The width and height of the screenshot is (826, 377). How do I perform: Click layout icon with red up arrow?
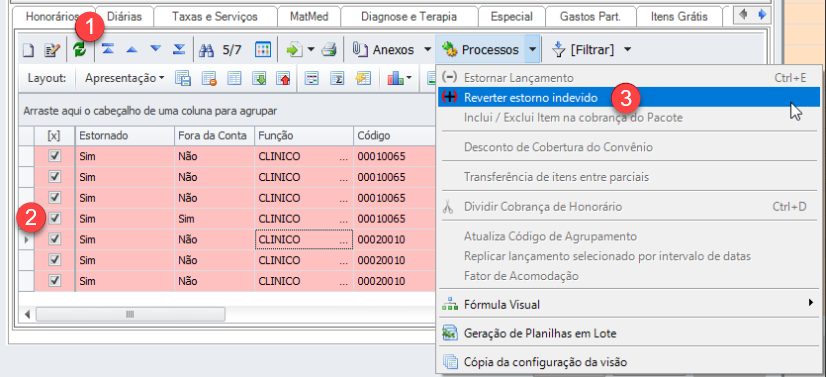(x=284, y=78)
